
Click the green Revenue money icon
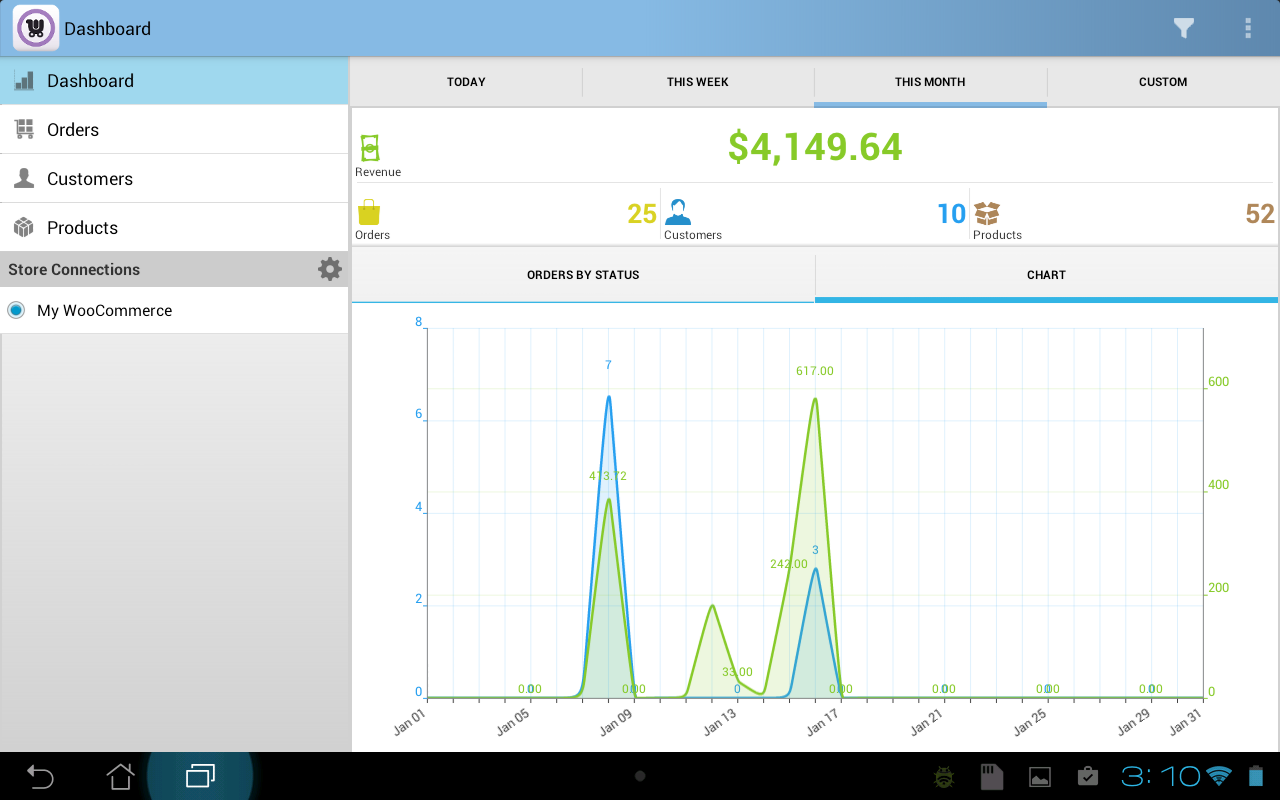[370, 148]
